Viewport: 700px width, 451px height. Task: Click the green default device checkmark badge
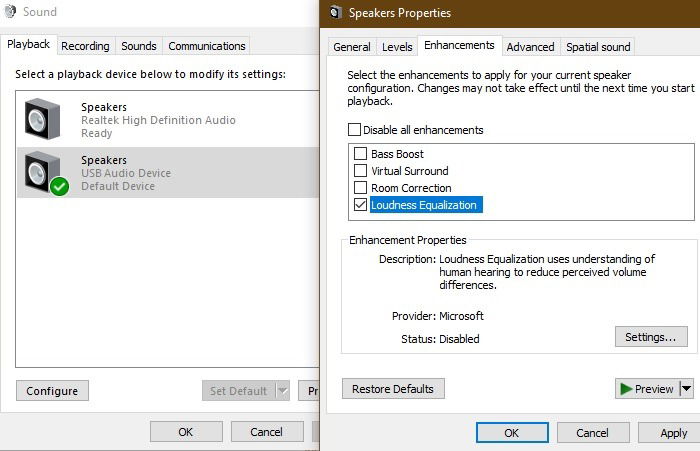coord(59,186)
